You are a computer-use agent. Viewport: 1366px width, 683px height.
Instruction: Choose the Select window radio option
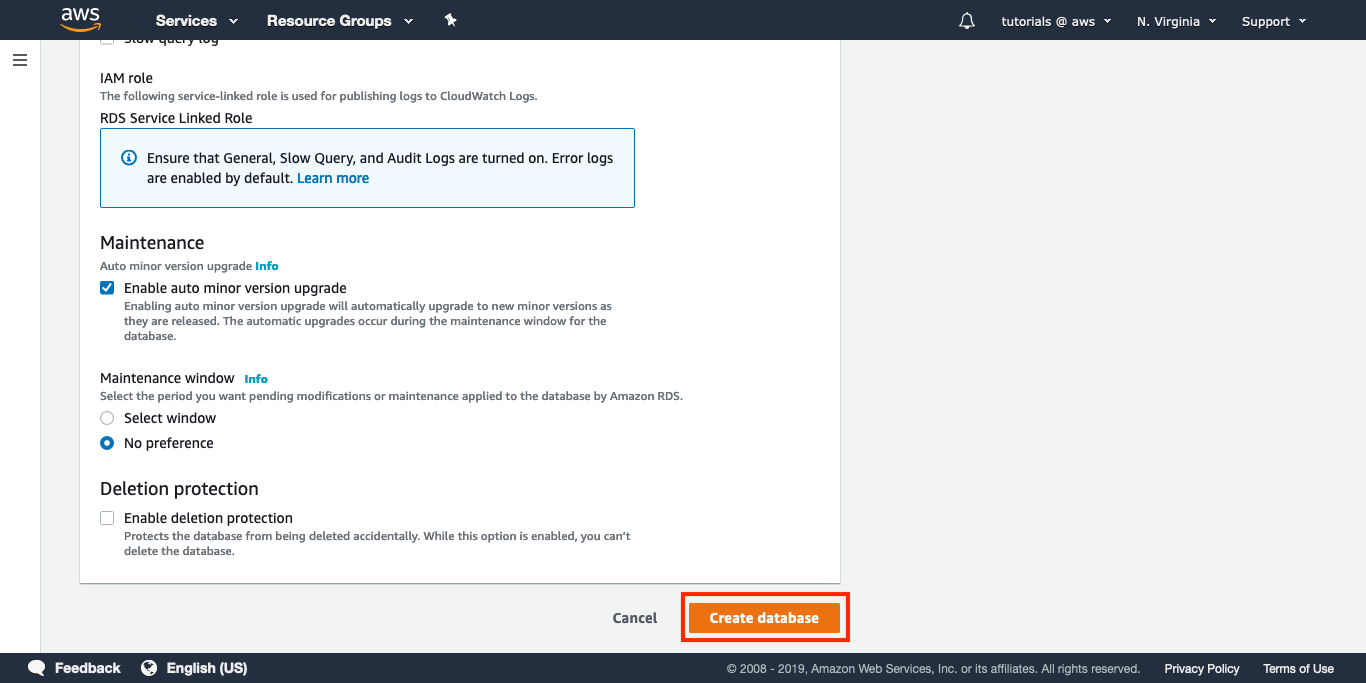[x=107, y=418]
